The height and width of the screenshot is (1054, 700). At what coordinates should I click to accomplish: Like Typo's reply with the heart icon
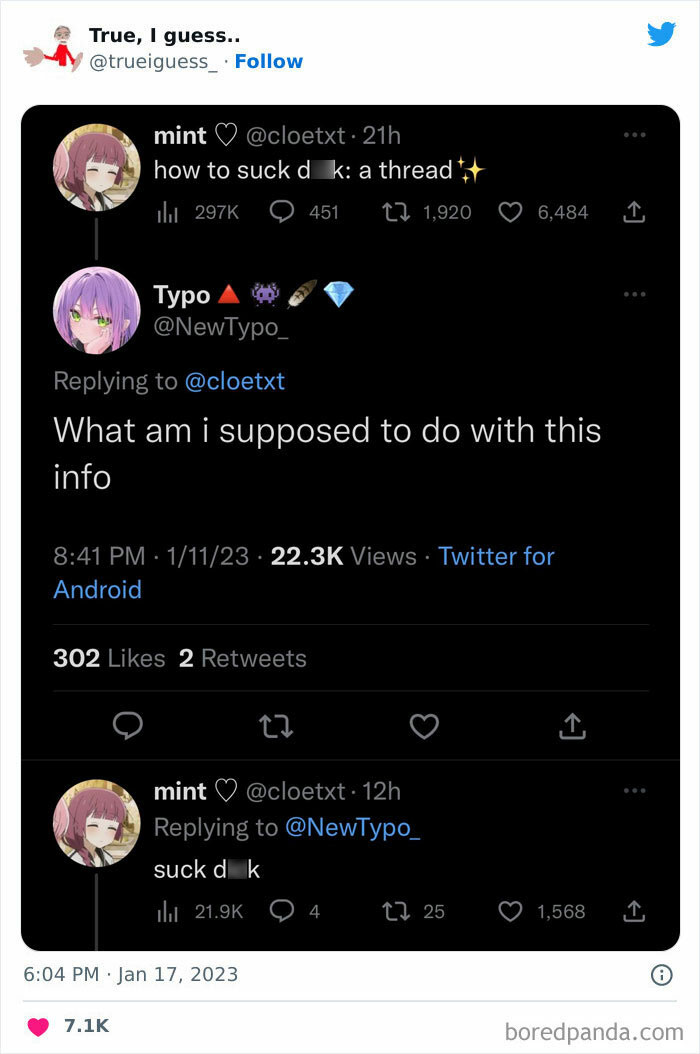click(424, 726)
